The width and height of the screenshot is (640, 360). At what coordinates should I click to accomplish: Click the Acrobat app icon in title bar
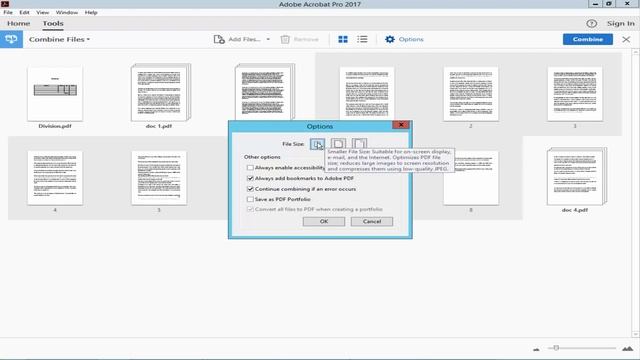pos(5,4)
